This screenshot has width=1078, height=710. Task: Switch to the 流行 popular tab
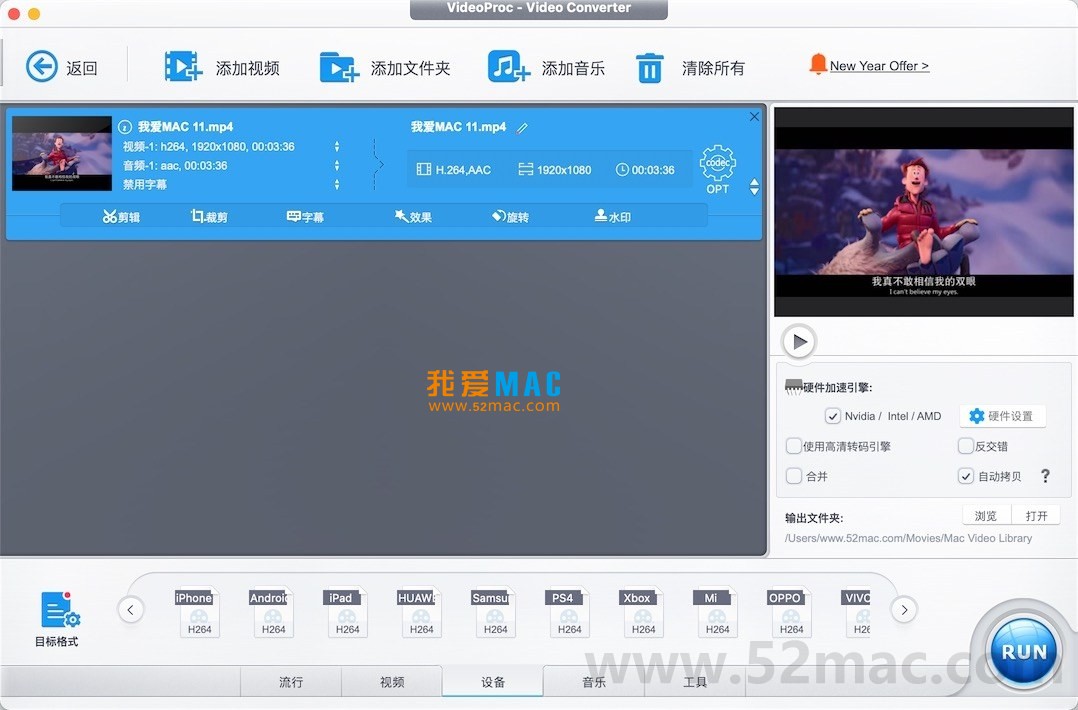click(291, 682)
